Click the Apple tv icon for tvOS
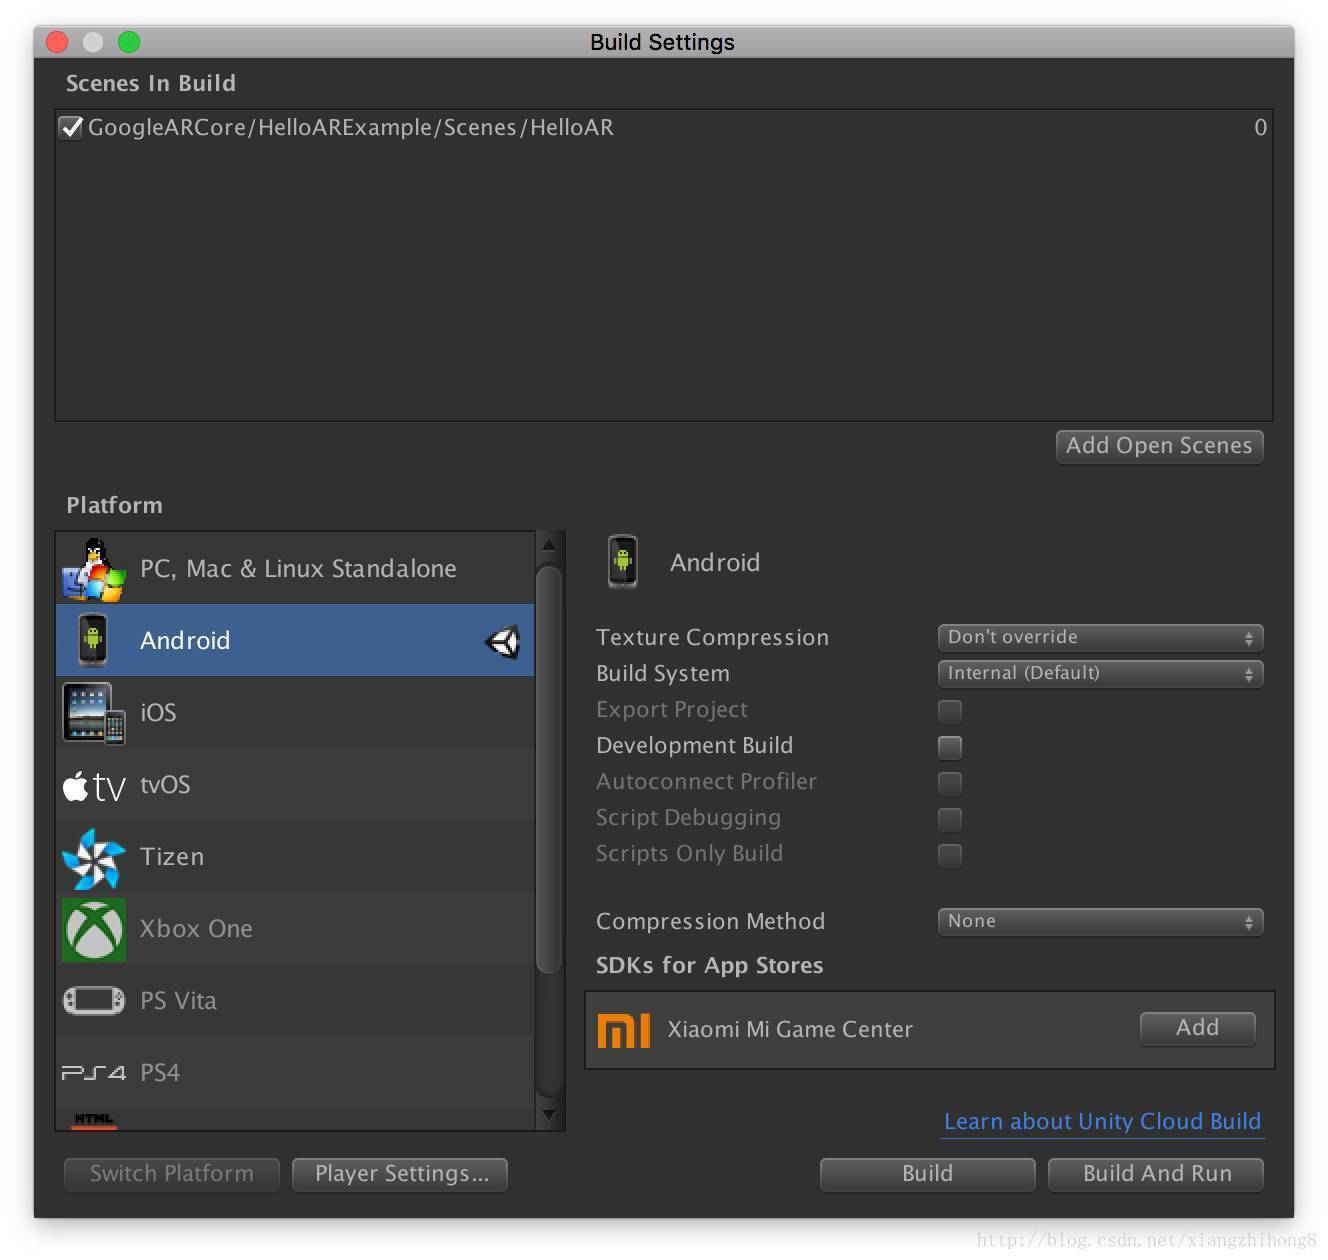Image resolution: width=1328 pixels, height=1260 pixels. 94,786
